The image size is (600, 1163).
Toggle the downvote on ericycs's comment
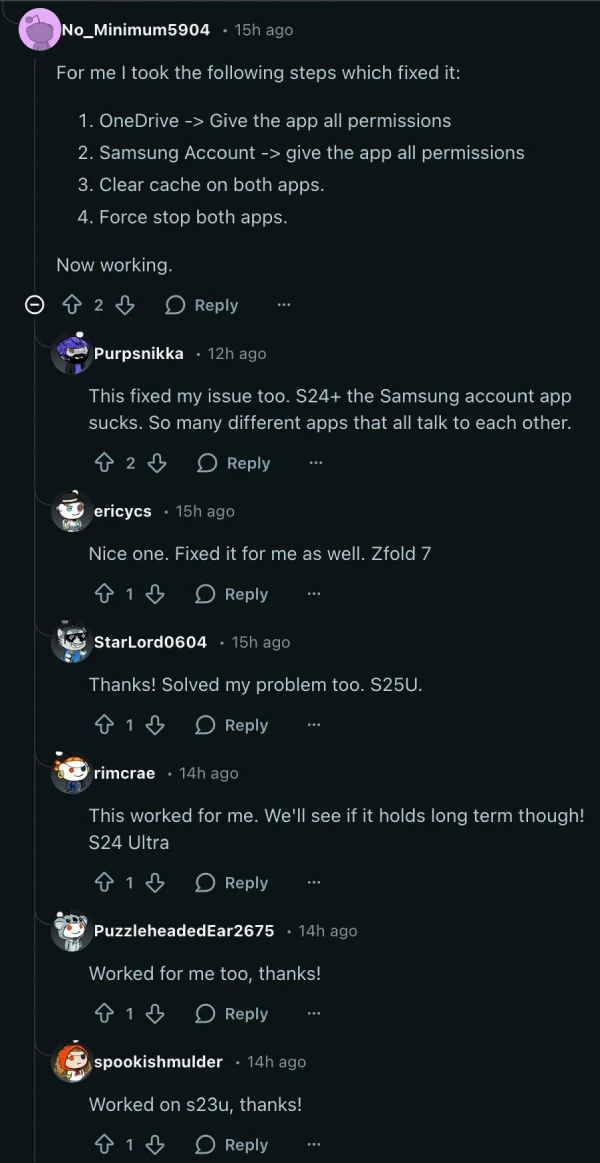click(153, 594)
